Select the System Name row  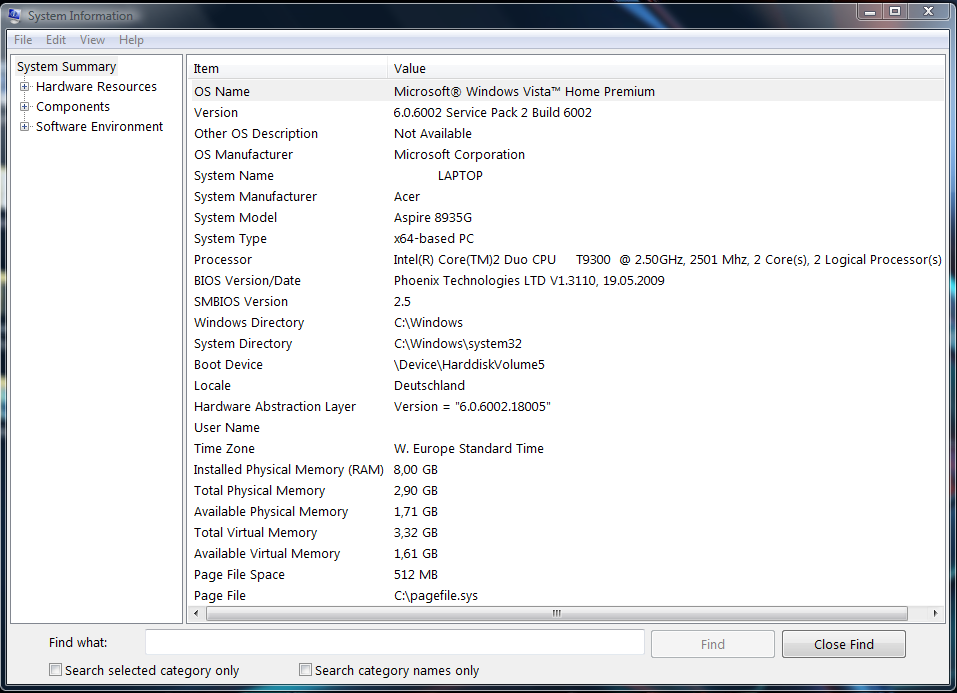(566, 176)
